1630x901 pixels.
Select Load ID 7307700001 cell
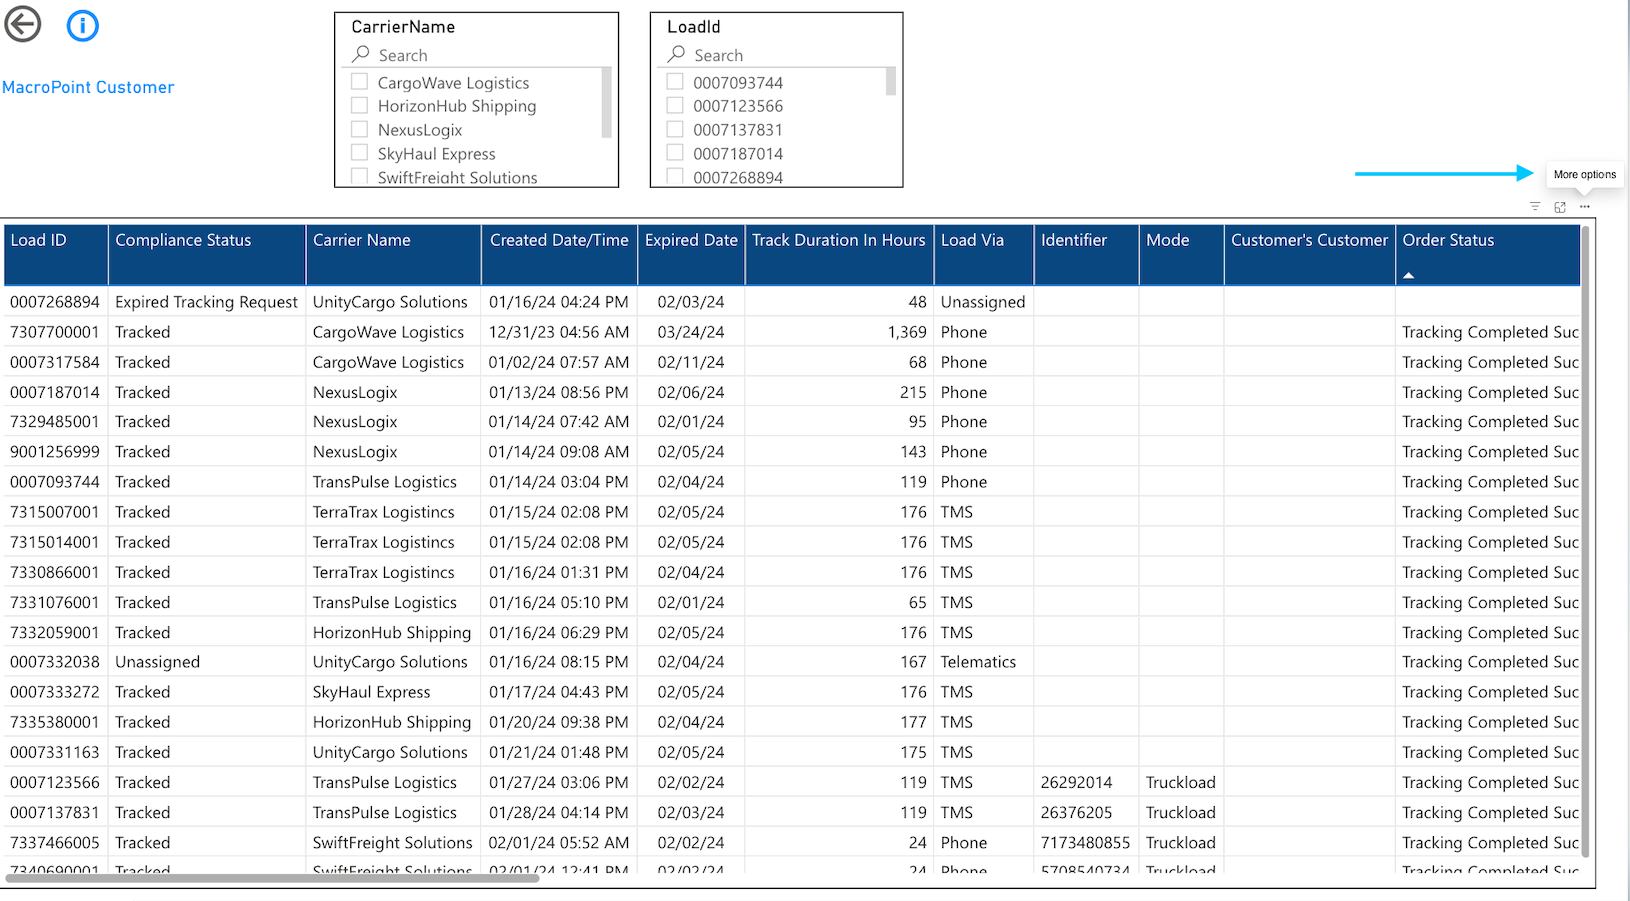click(55, 331)
